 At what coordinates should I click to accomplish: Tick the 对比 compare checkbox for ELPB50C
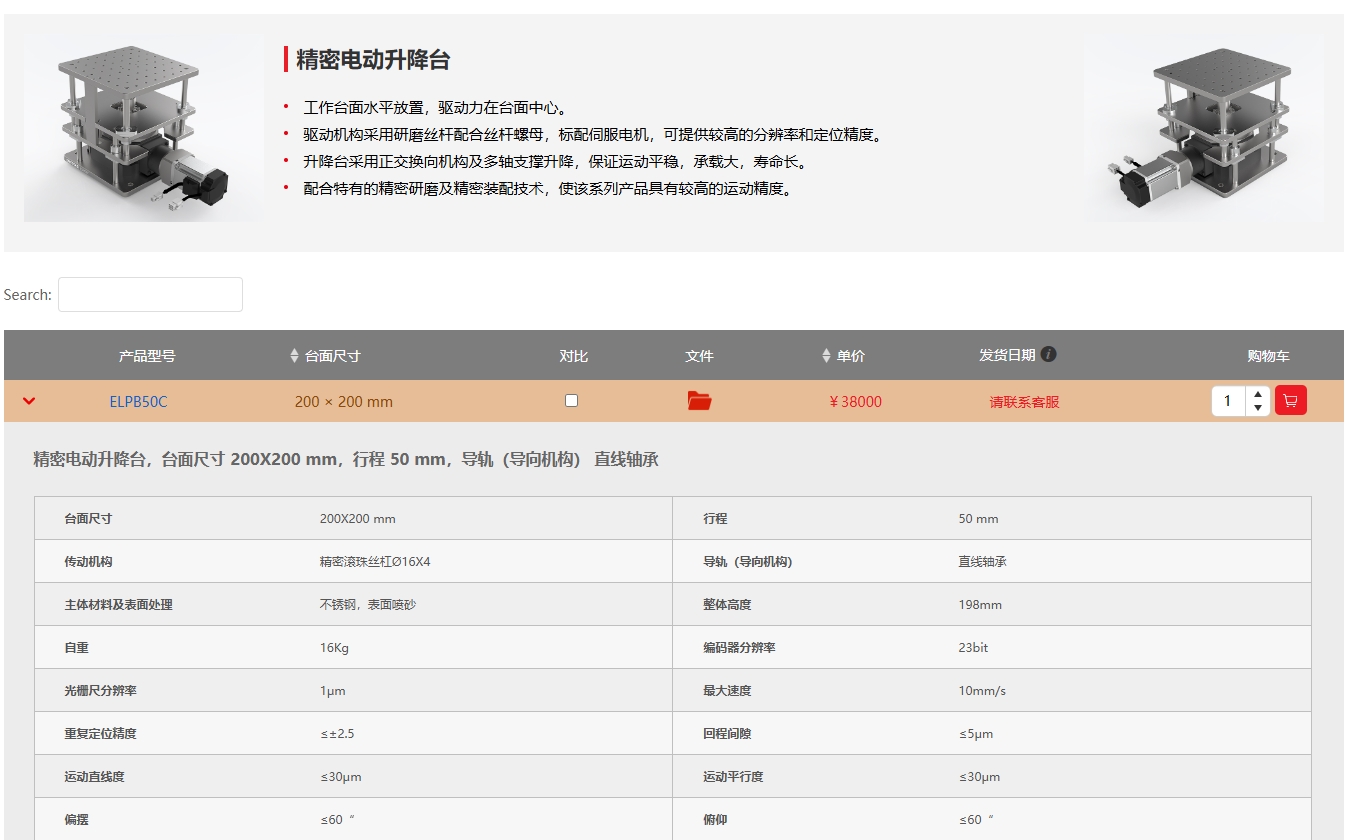(x=571, y=400)
